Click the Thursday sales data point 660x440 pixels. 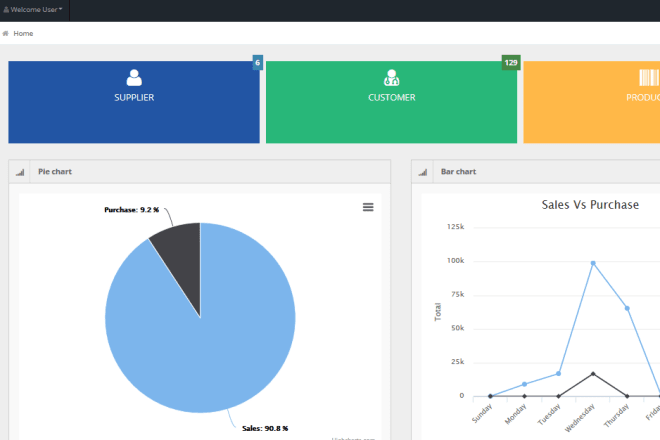click(x=627, y=308)
